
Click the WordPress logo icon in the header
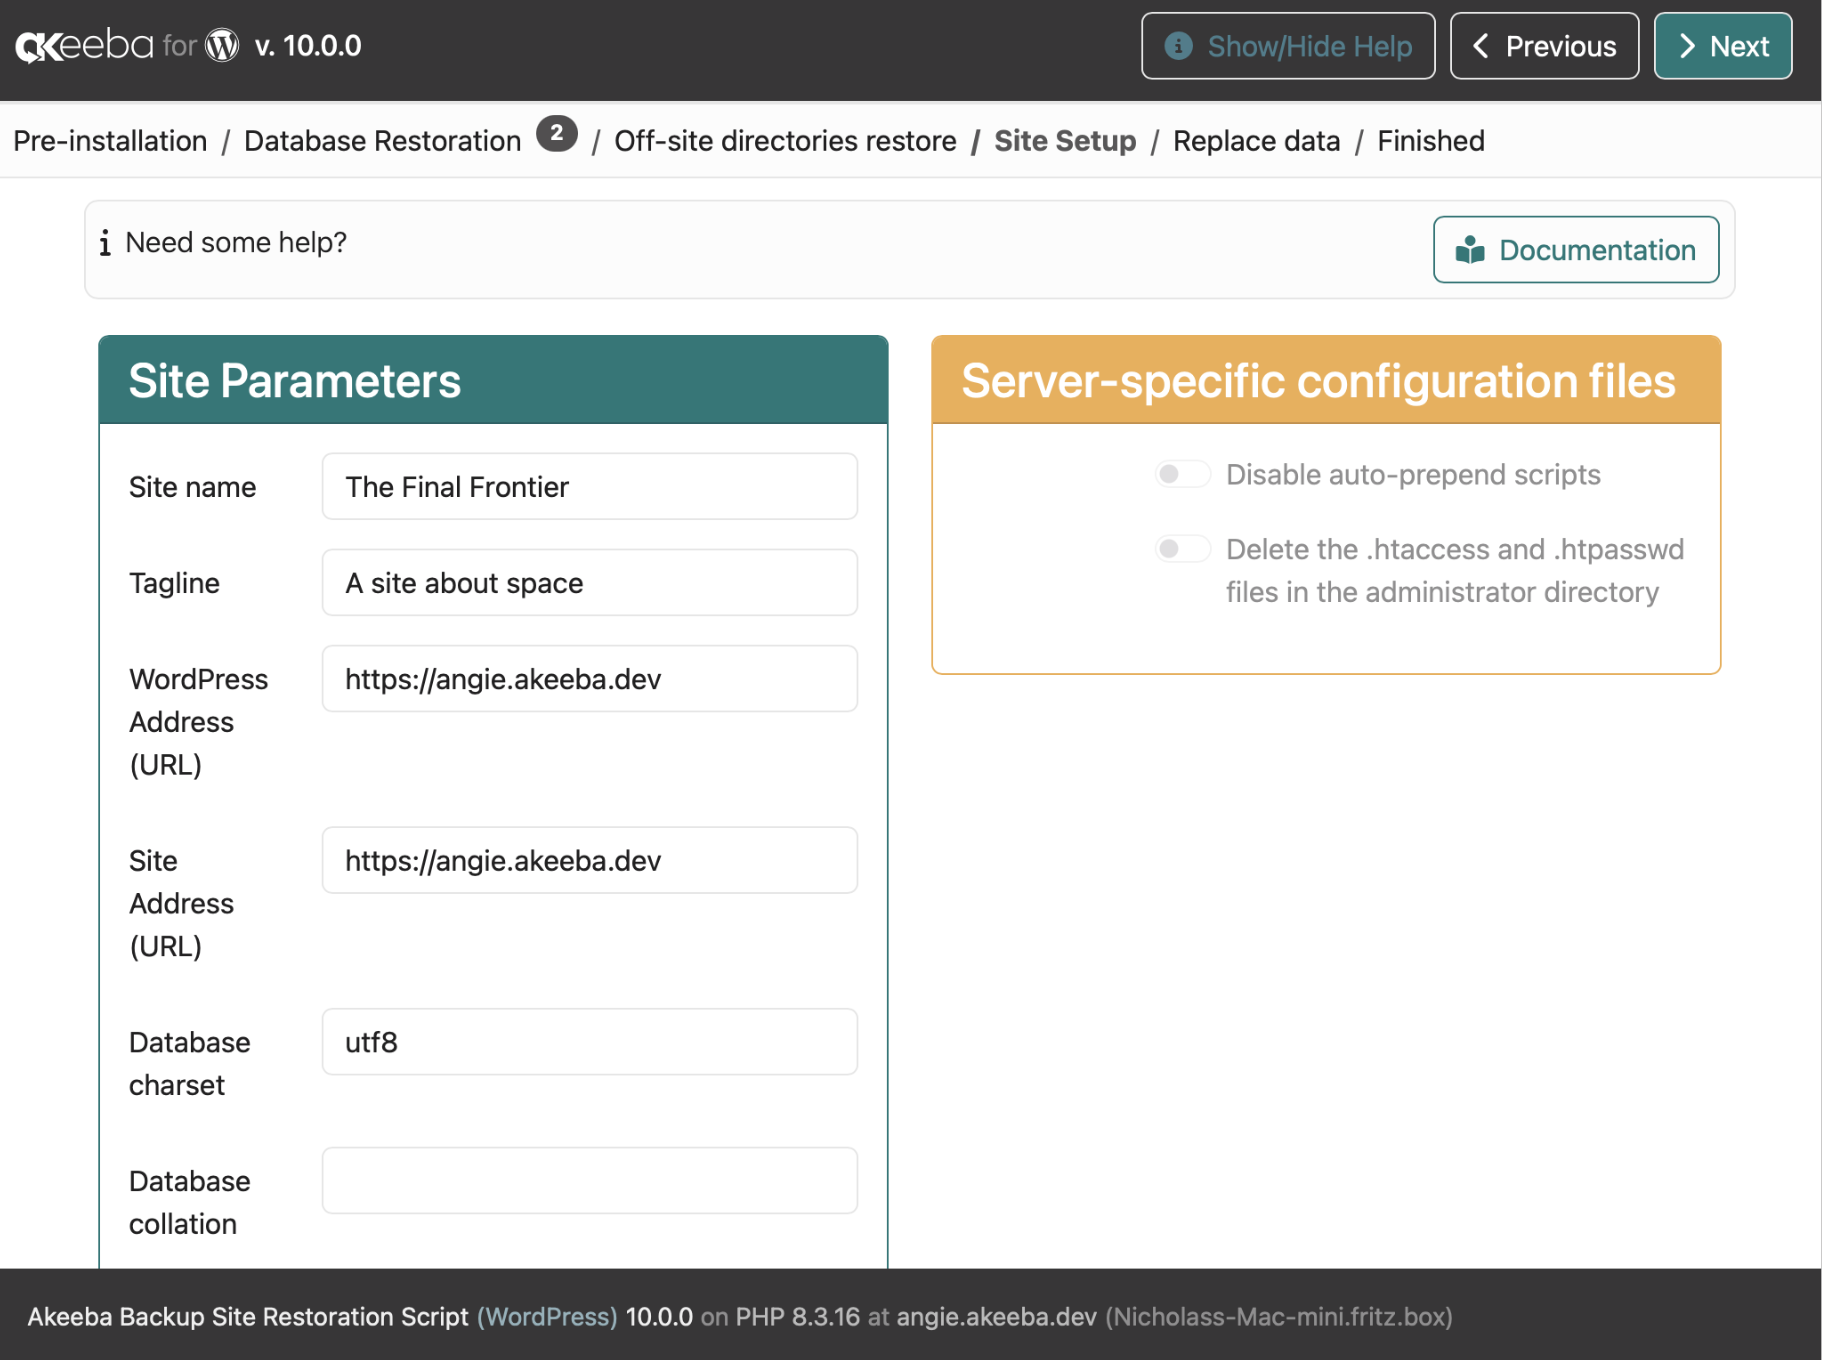tap(222, 46)
